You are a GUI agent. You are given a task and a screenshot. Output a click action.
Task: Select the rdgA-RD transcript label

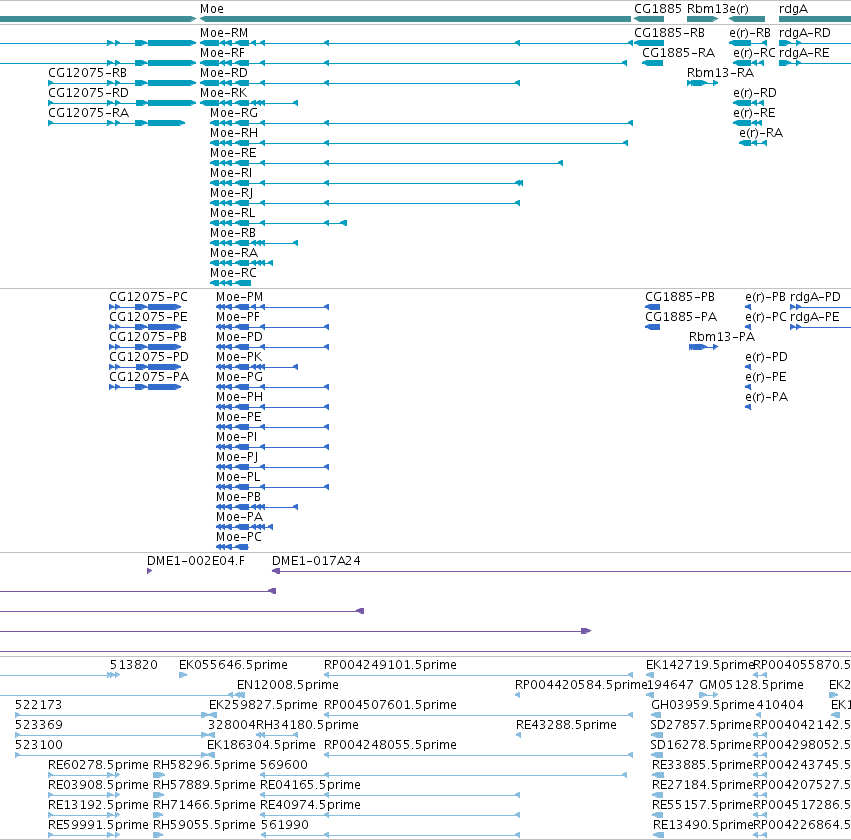805,33
